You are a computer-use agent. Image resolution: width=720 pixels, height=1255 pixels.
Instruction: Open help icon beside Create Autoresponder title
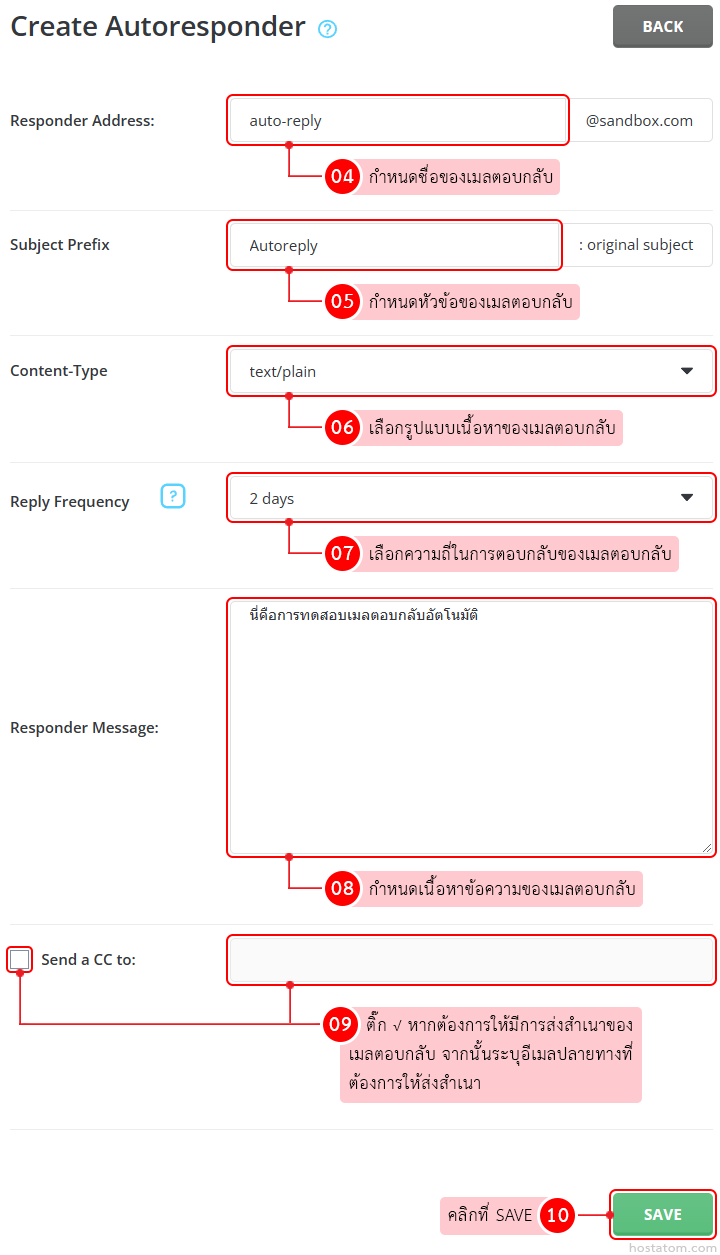(x=327, y=29)
